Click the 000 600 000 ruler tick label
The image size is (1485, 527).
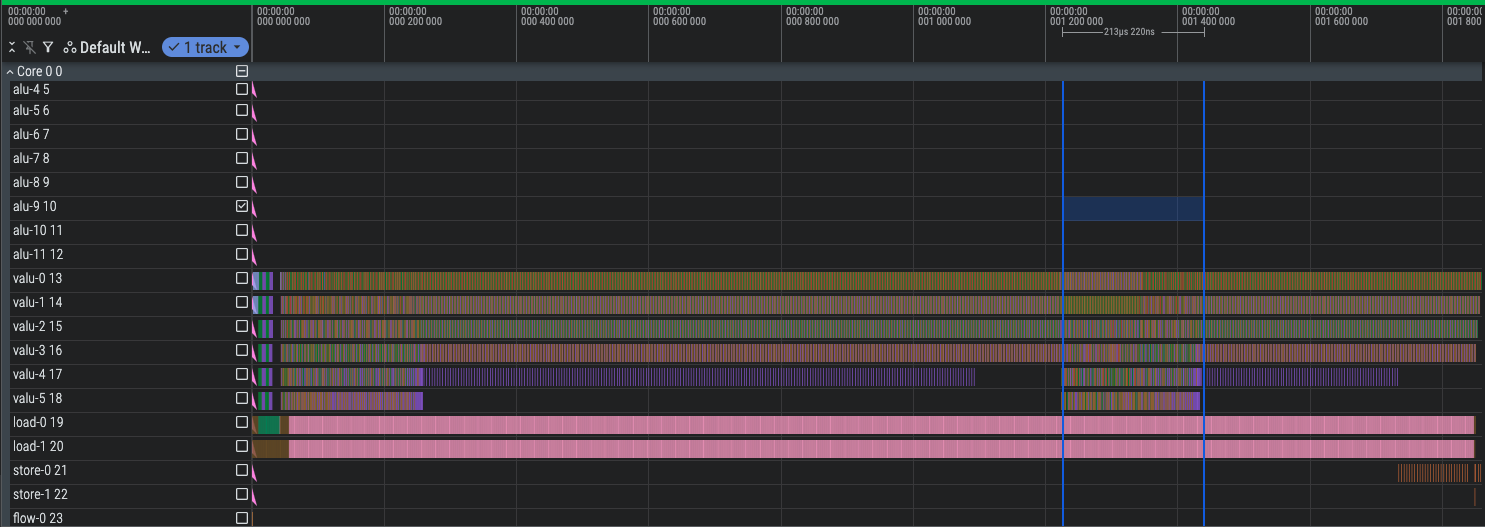679,21
